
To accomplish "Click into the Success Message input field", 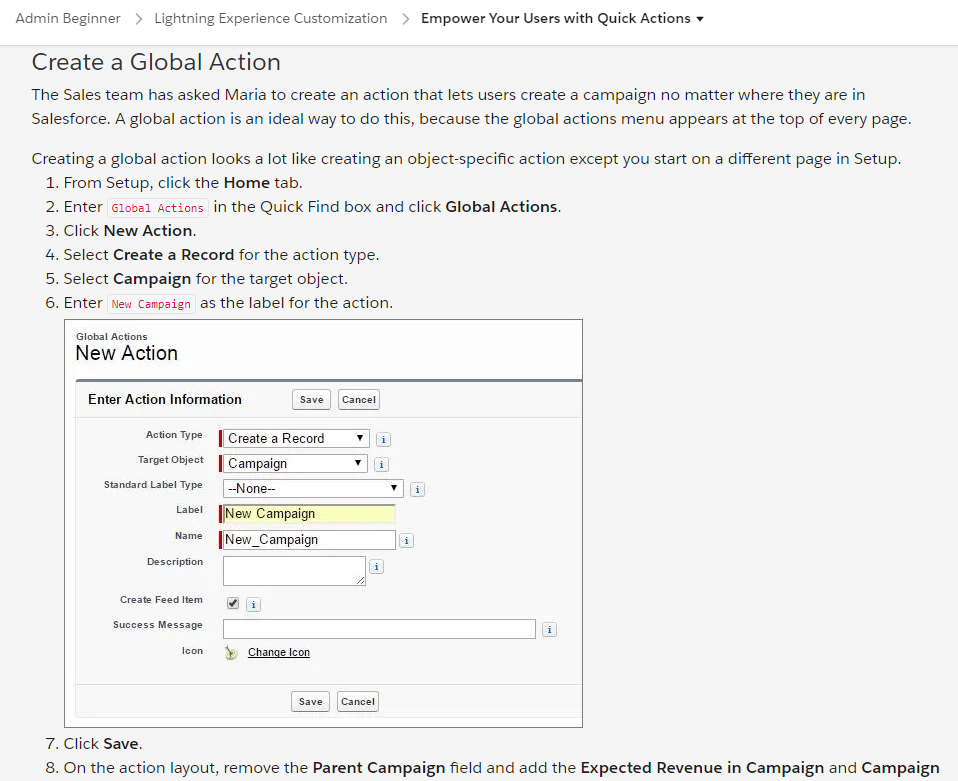I will 379,629.
